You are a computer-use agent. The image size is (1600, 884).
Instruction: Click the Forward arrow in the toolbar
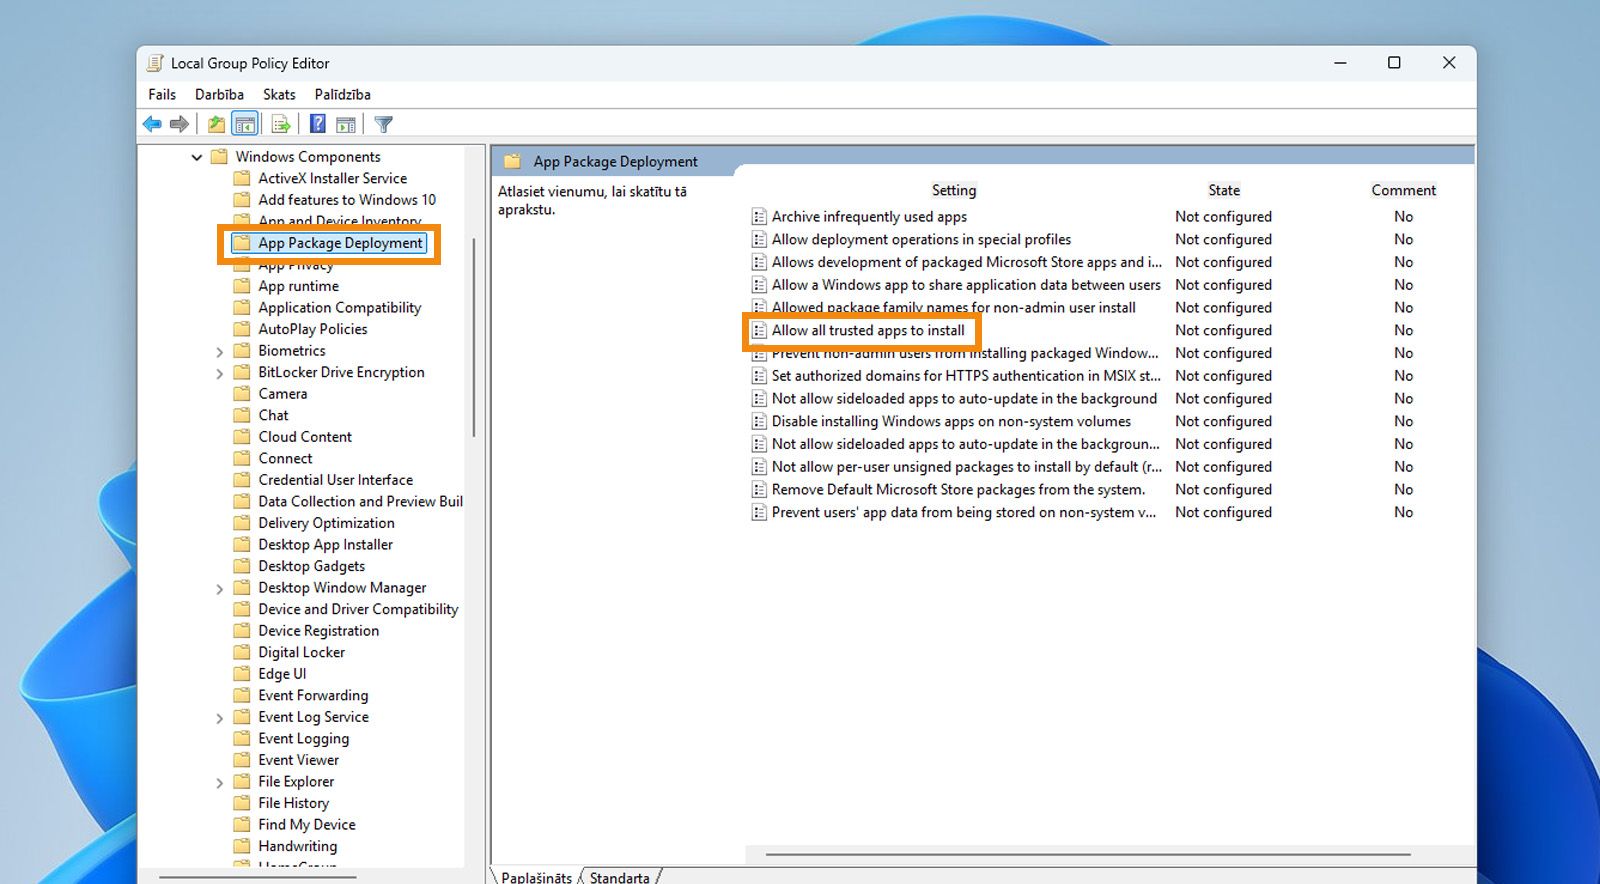(x=179, y=124)
